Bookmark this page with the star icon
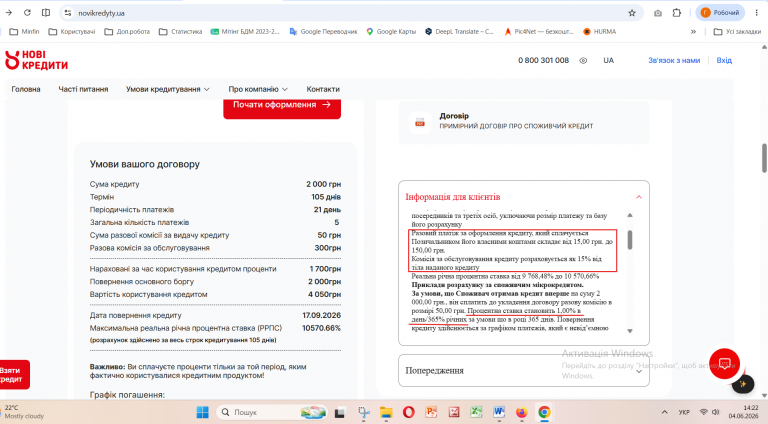The height and width of the screenshot is (424, 768). 632,13
